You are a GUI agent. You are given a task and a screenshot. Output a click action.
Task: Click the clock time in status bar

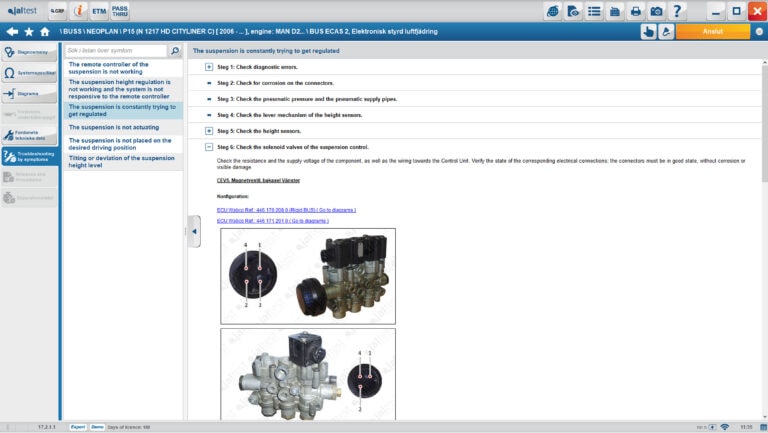(746, 427)
